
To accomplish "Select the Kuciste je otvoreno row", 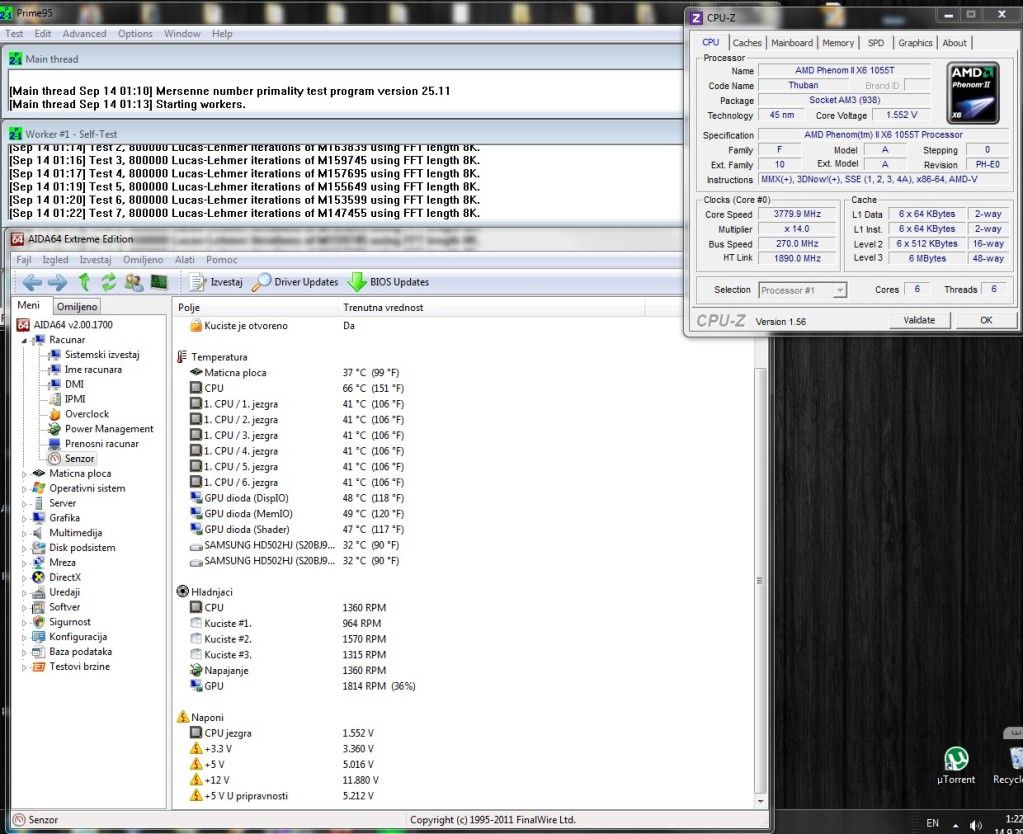I will pyautogui.click(x=463, y=326).
